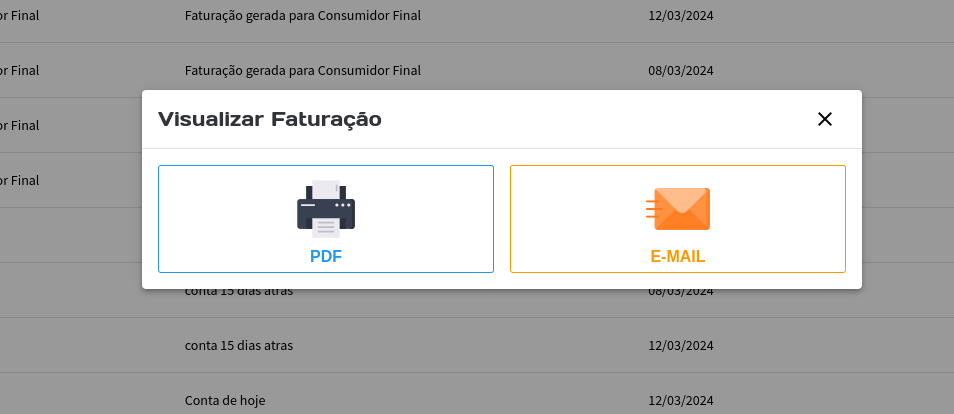Select truncated 'or Final' cell in 08/03/2024 Faturação row
This screenshot has height=414, width=954.
point(19,70)
